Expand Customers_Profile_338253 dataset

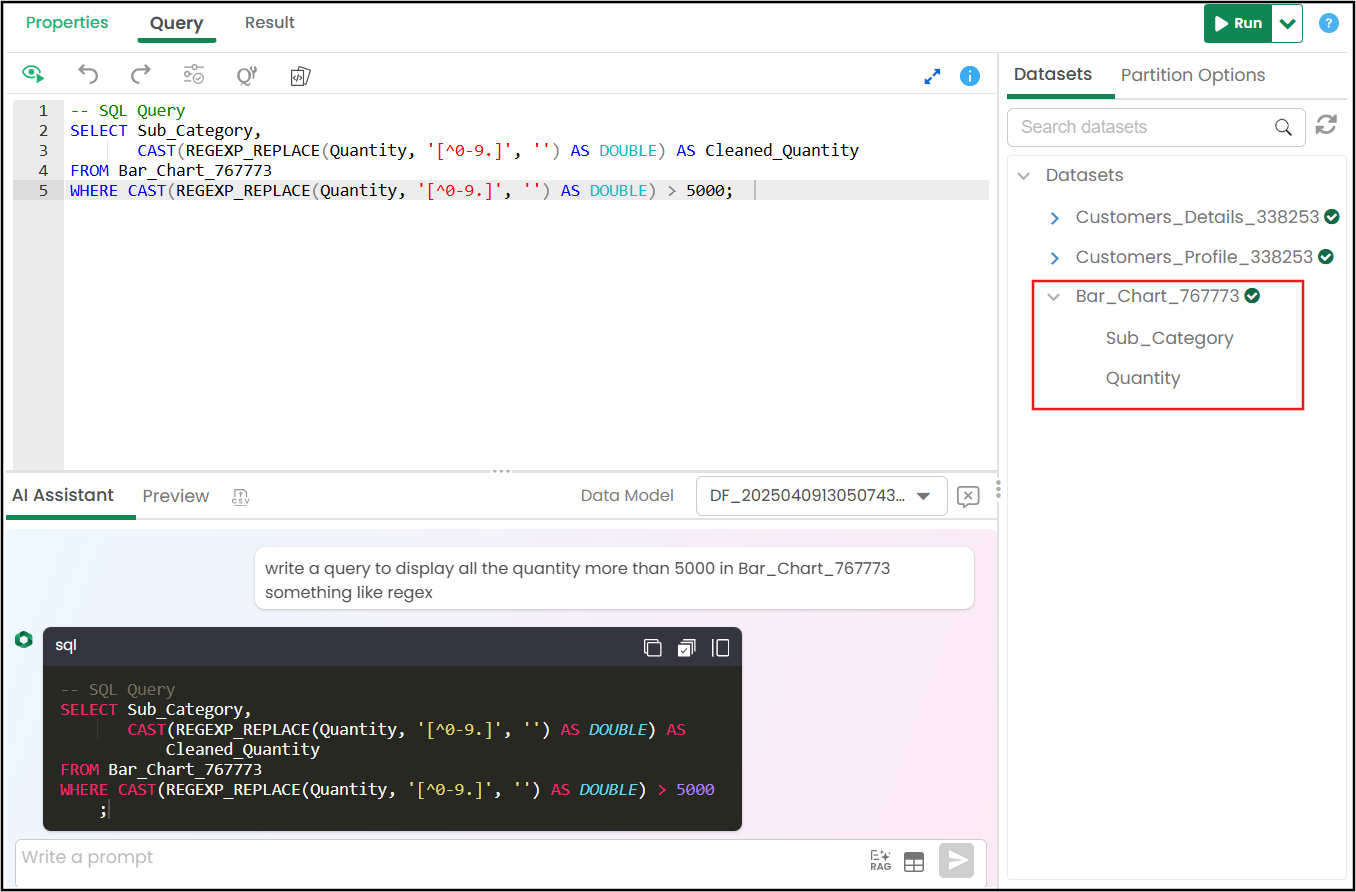pos(1054,257)
